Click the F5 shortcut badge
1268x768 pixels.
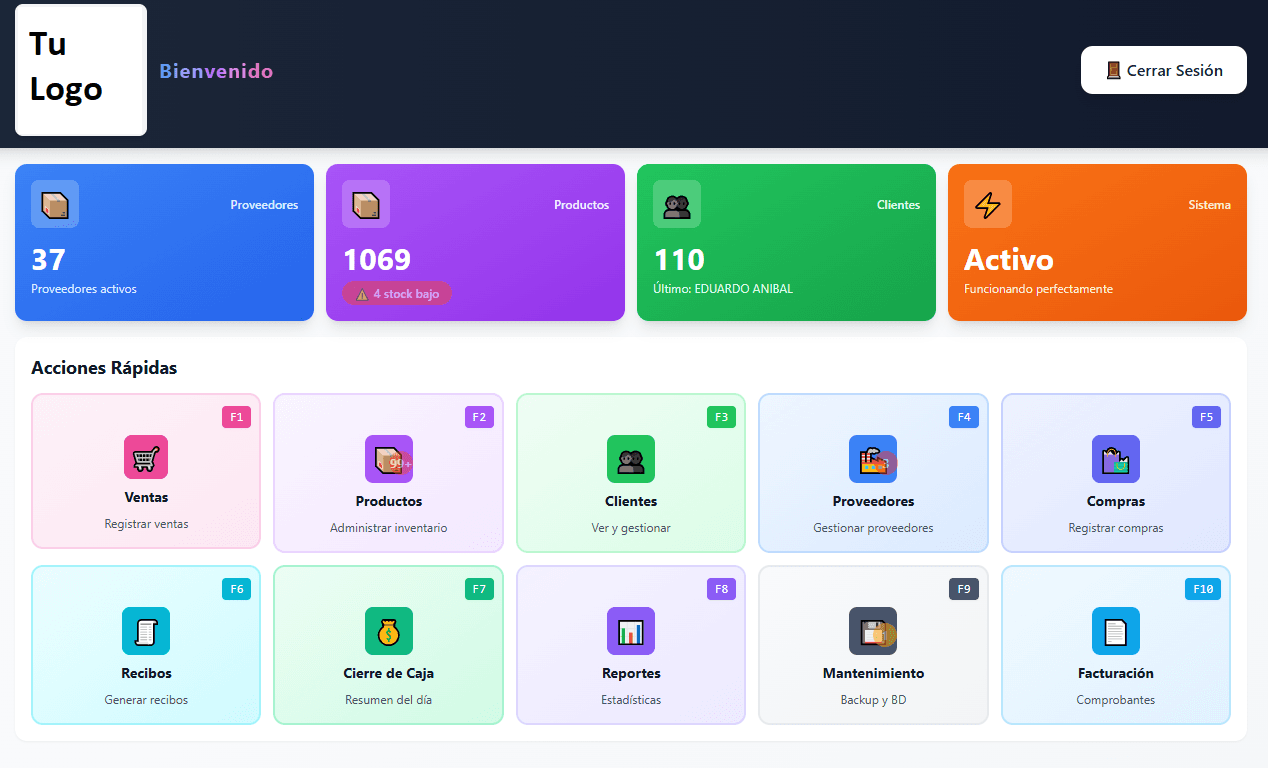pos(1206,417)
